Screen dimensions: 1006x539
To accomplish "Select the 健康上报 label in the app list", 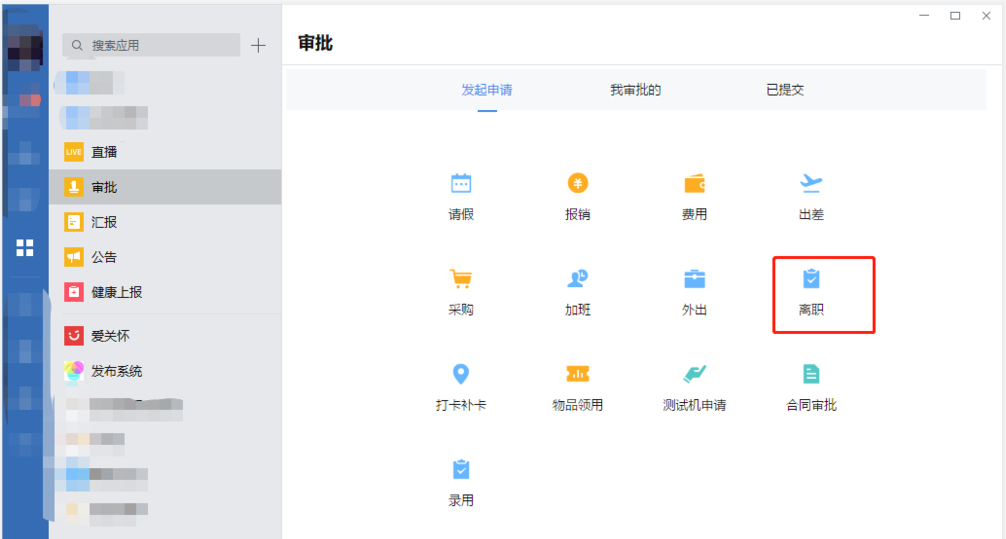I will click(x=117, y=292).
